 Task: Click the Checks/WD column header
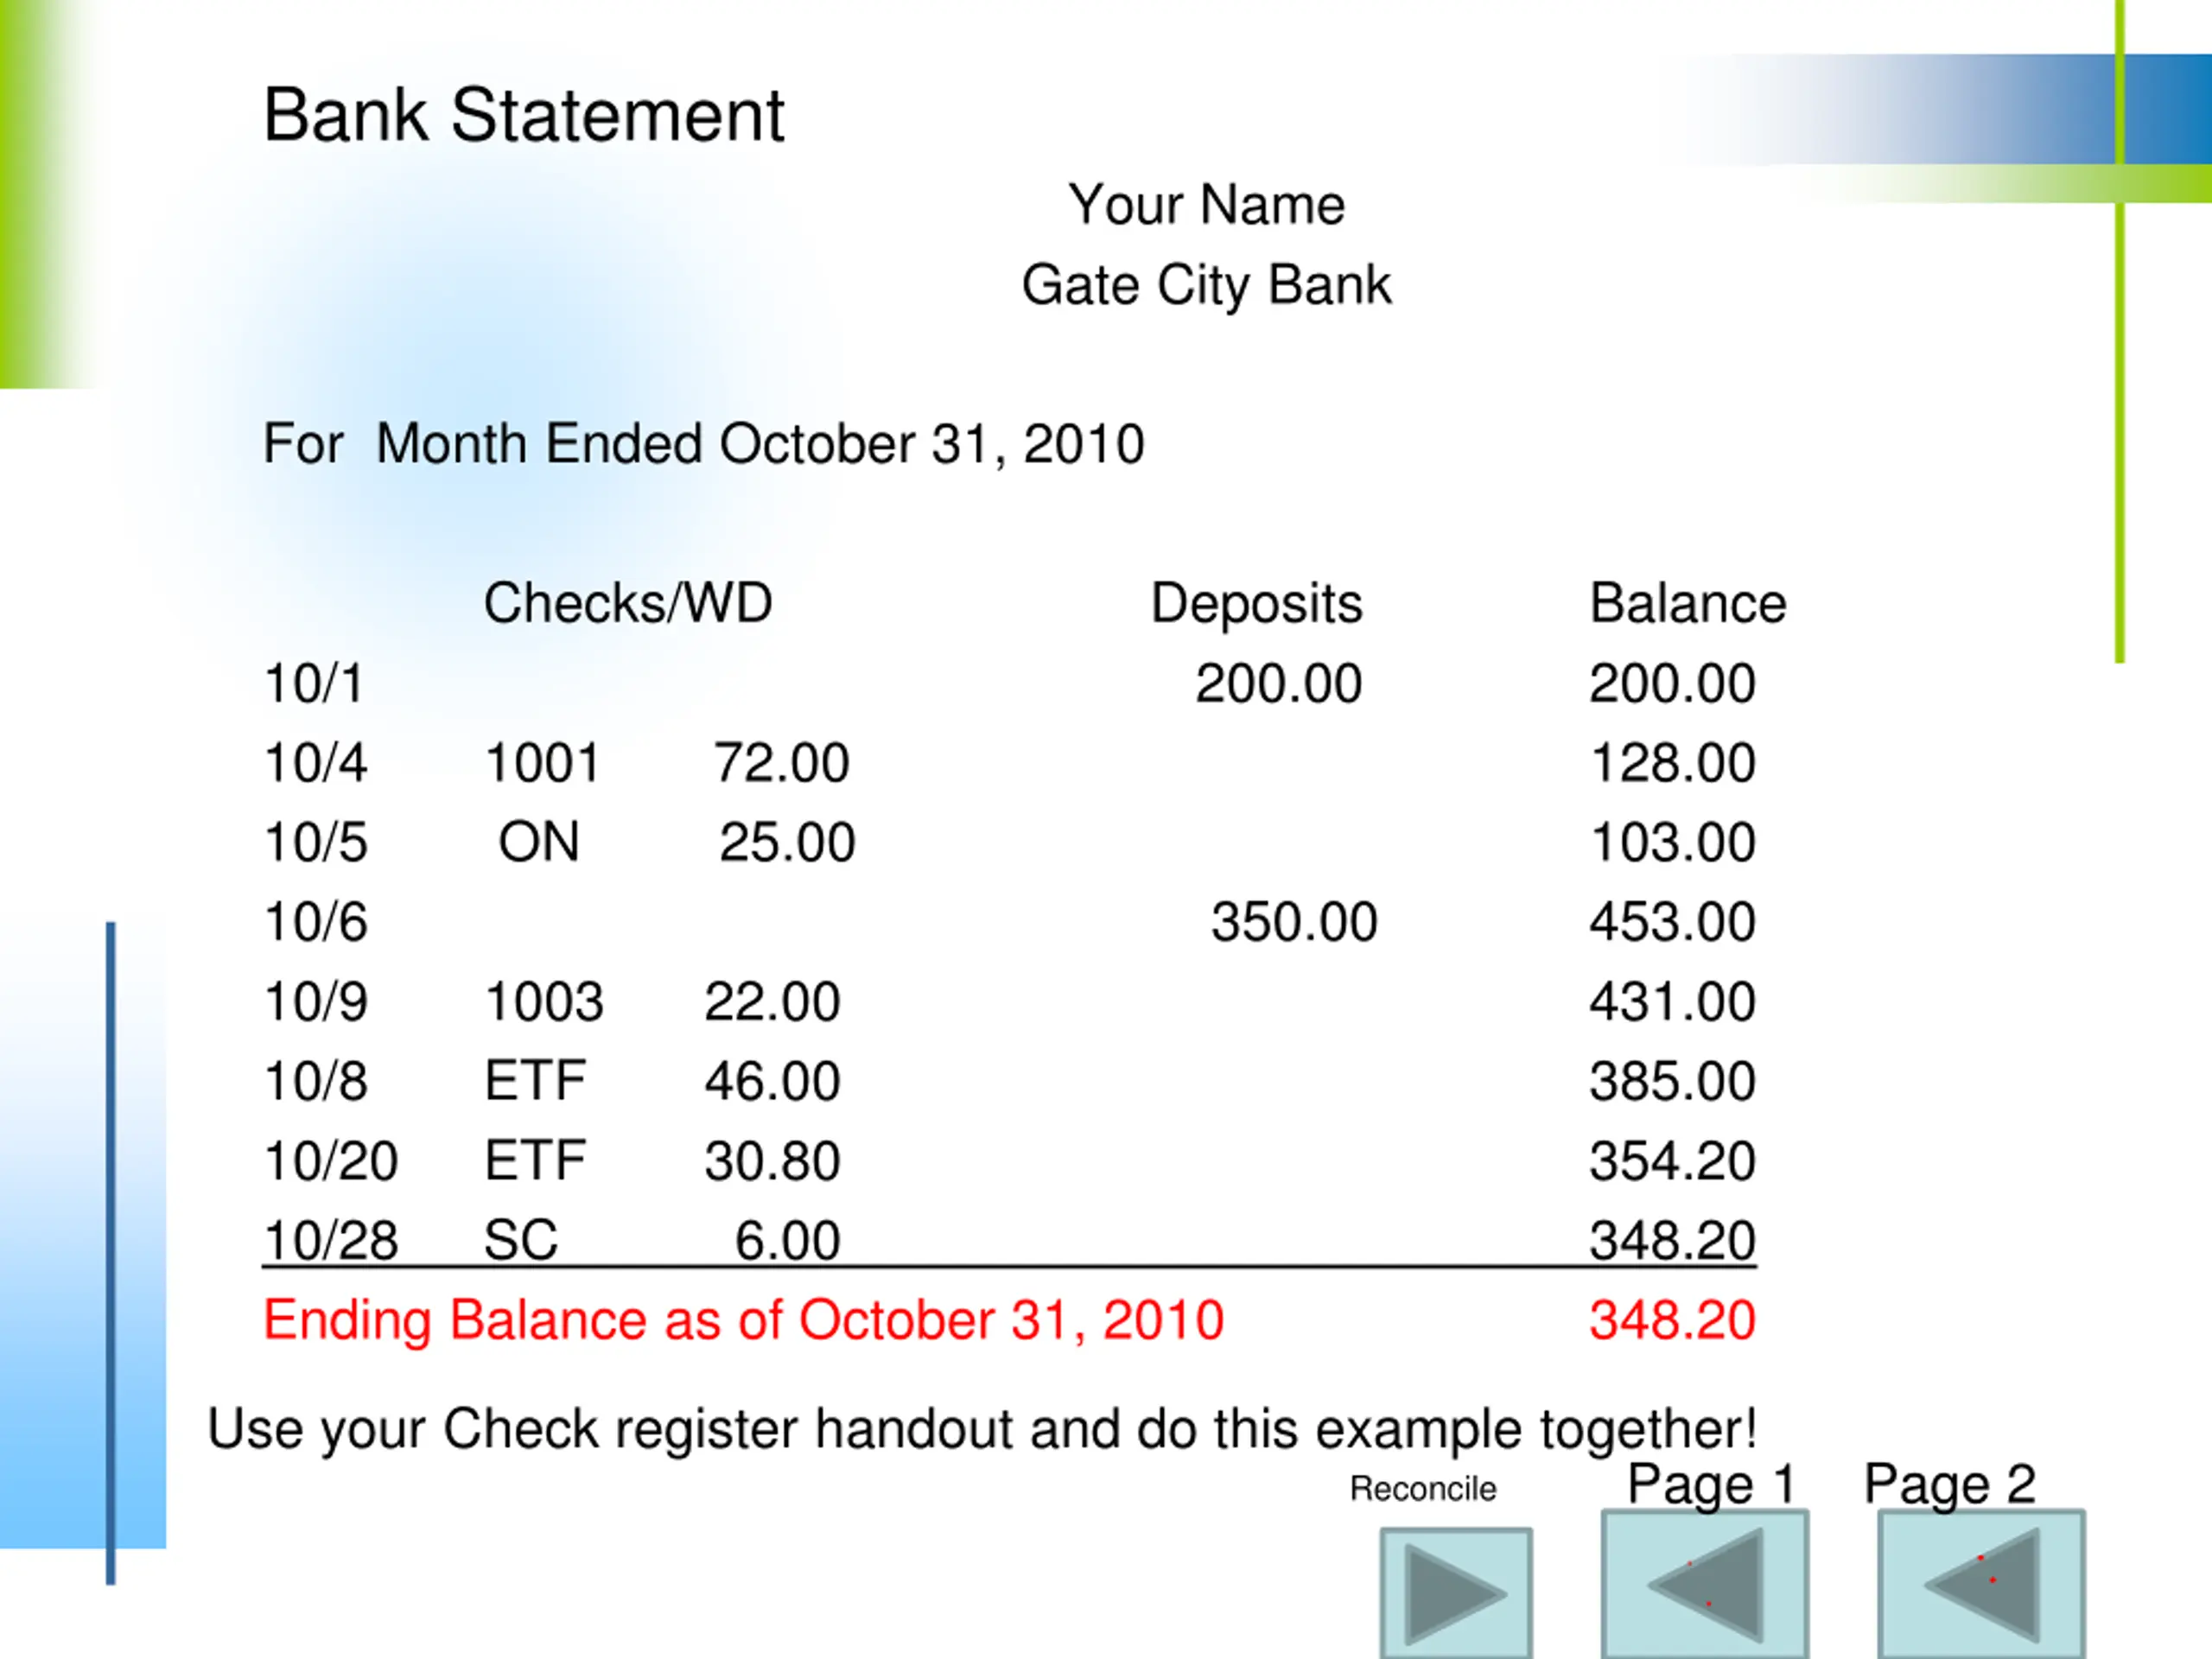[628, 603]
